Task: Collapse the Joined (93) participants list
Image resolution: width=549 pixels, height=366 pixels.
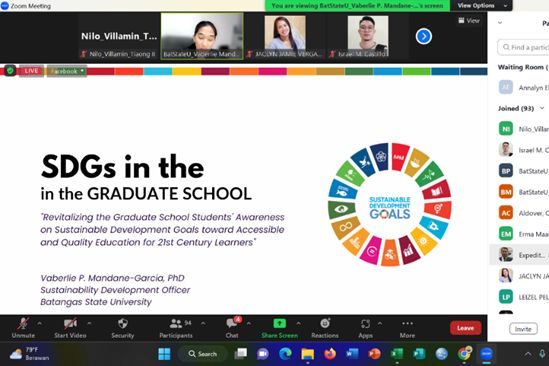Action: point(542,108)
